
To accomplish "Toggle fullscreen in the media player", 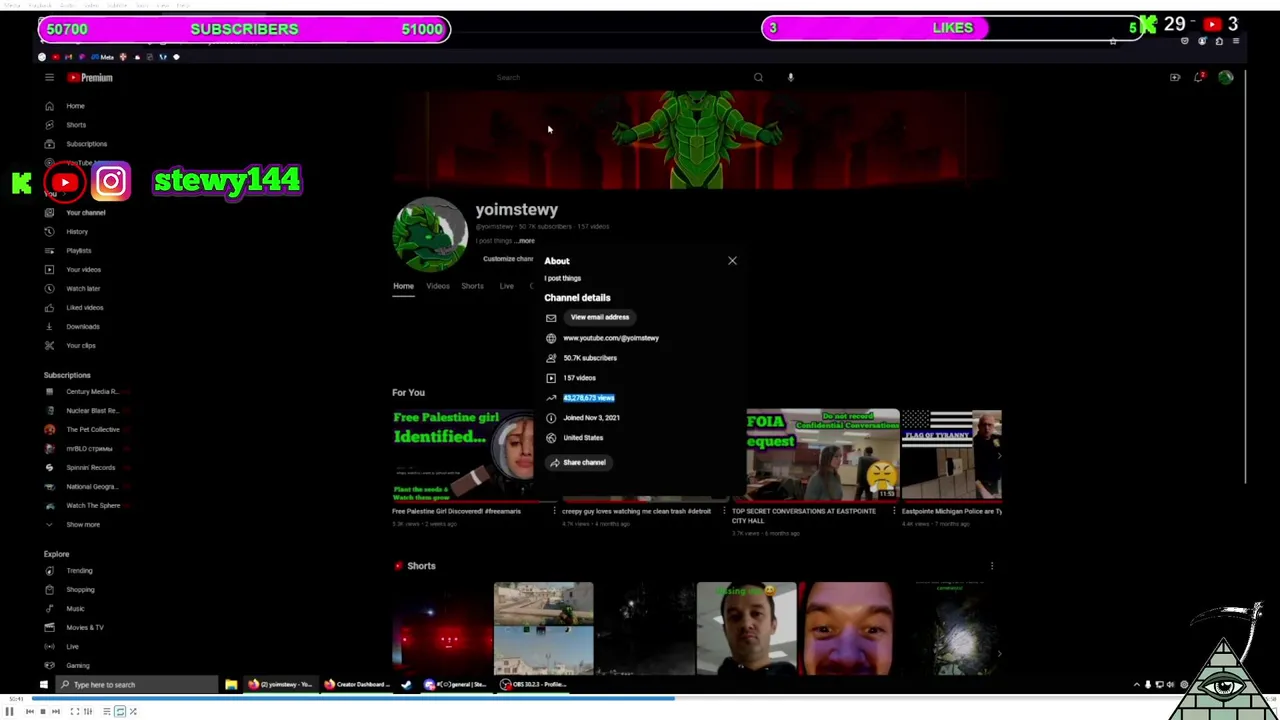I will 74,711.
